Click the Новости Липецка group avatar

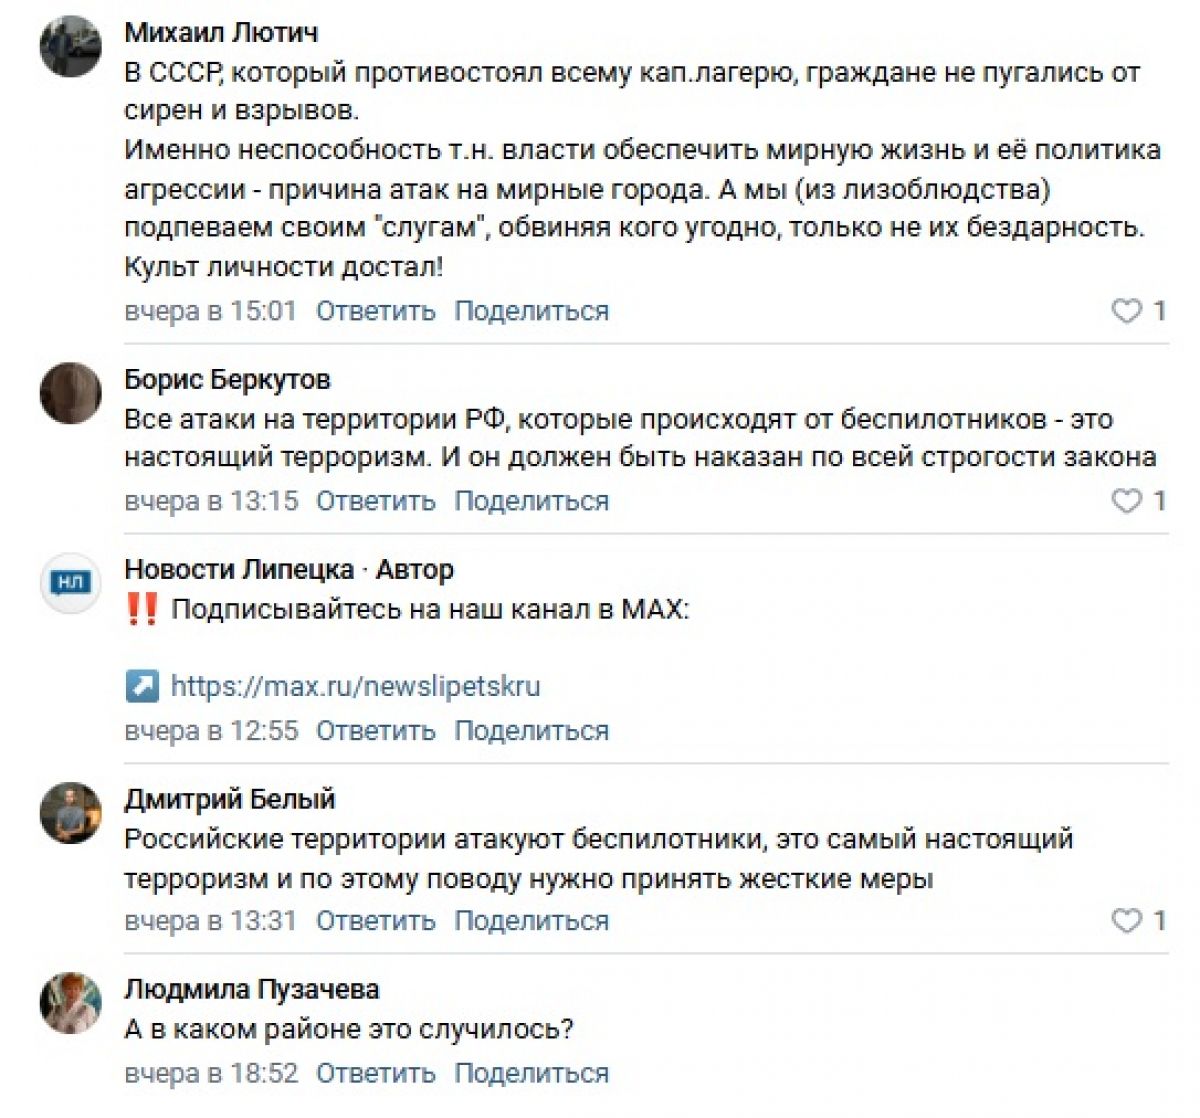[x=70, y=582]
